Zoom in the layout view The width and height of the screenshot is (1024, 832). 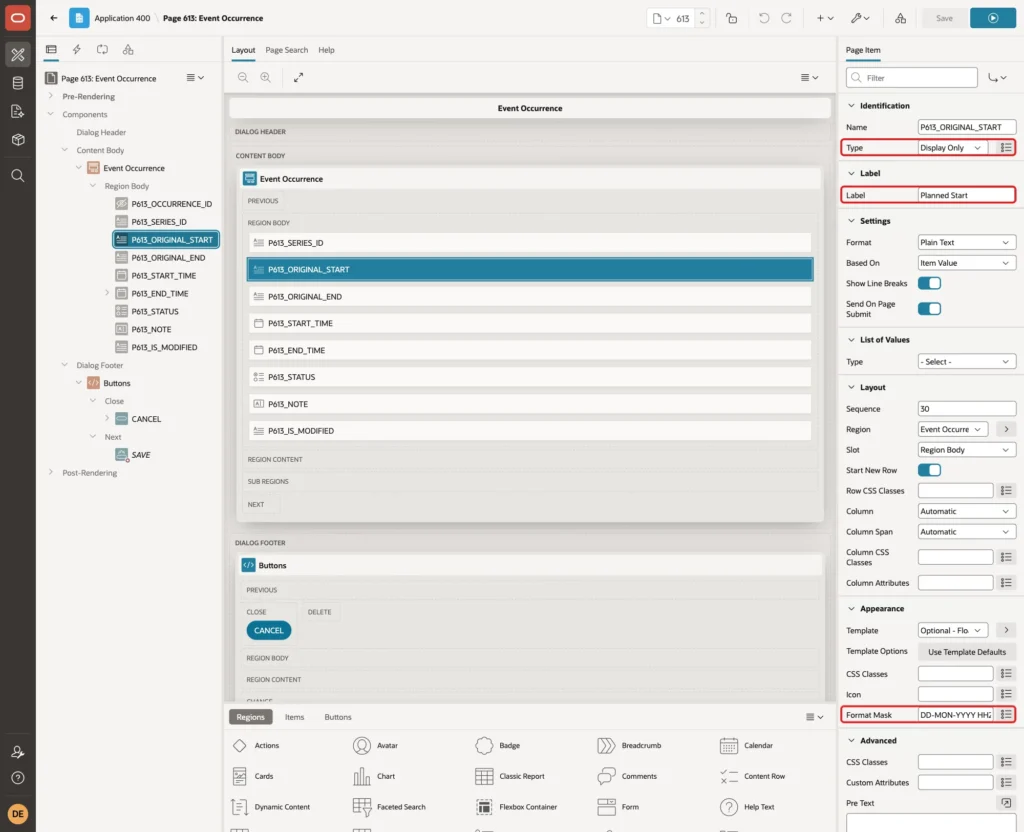tap(265, 77)
